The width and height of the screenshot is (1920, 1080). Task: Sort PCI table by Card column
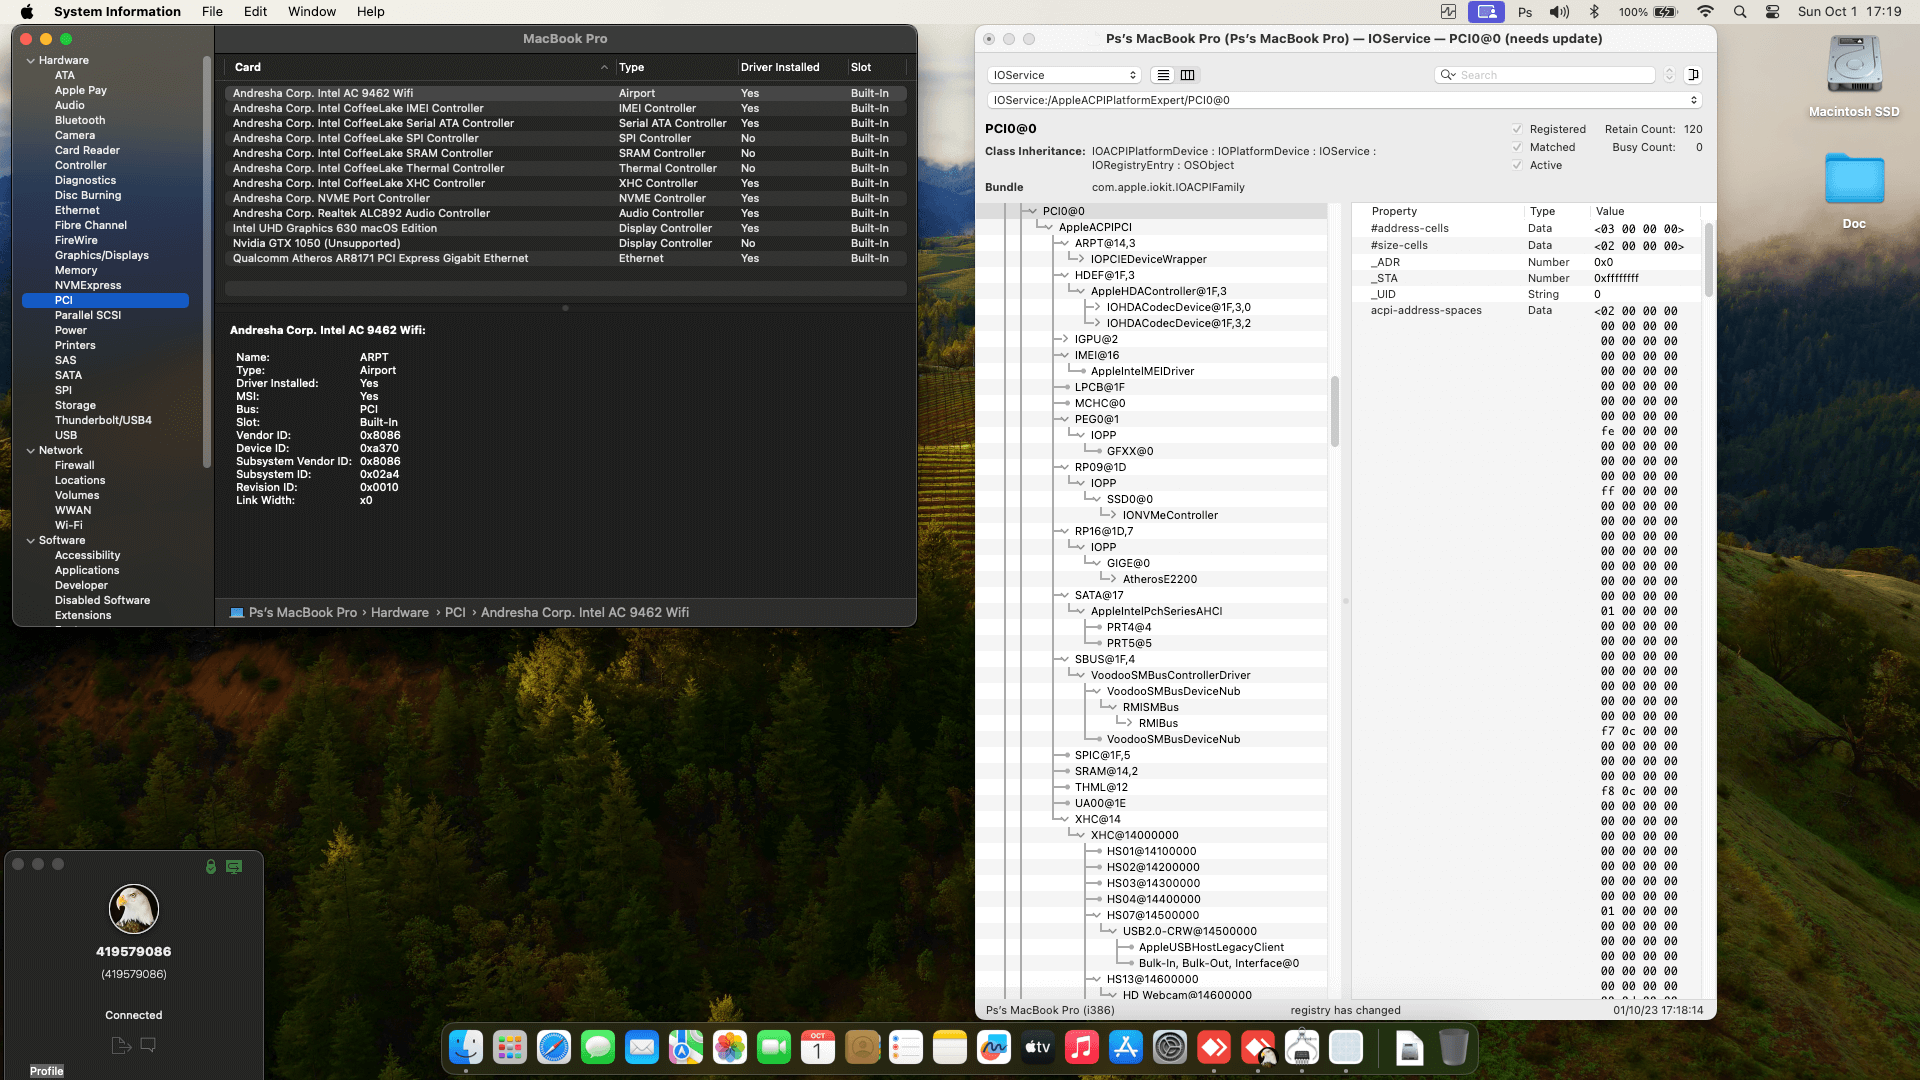pyautogui.click(x=420, y=67)
